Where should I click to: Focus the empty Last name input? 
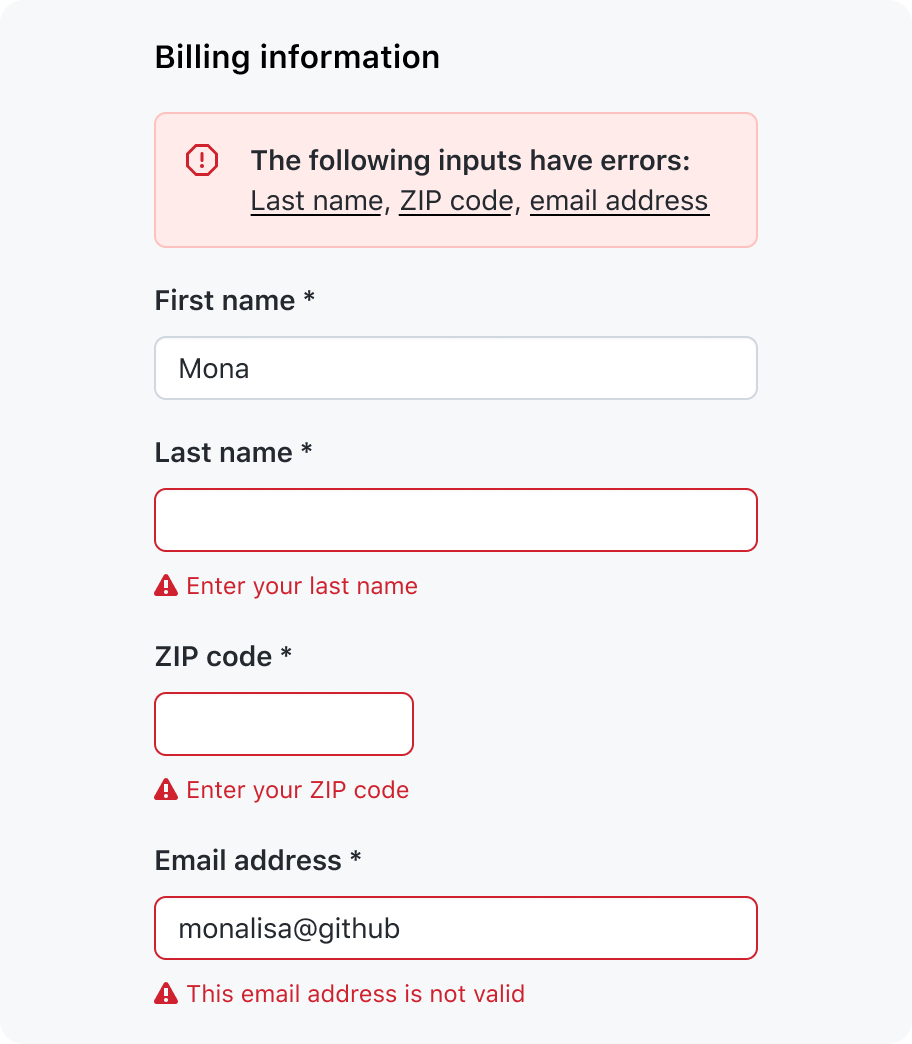456,520
